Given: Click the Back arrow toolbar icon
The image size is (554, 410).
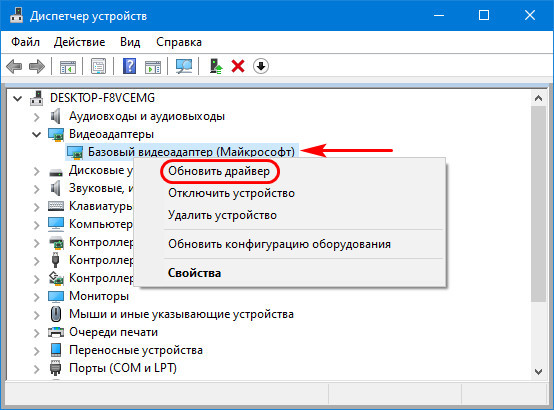Looking at the screenshot, I should click(14, 66).
